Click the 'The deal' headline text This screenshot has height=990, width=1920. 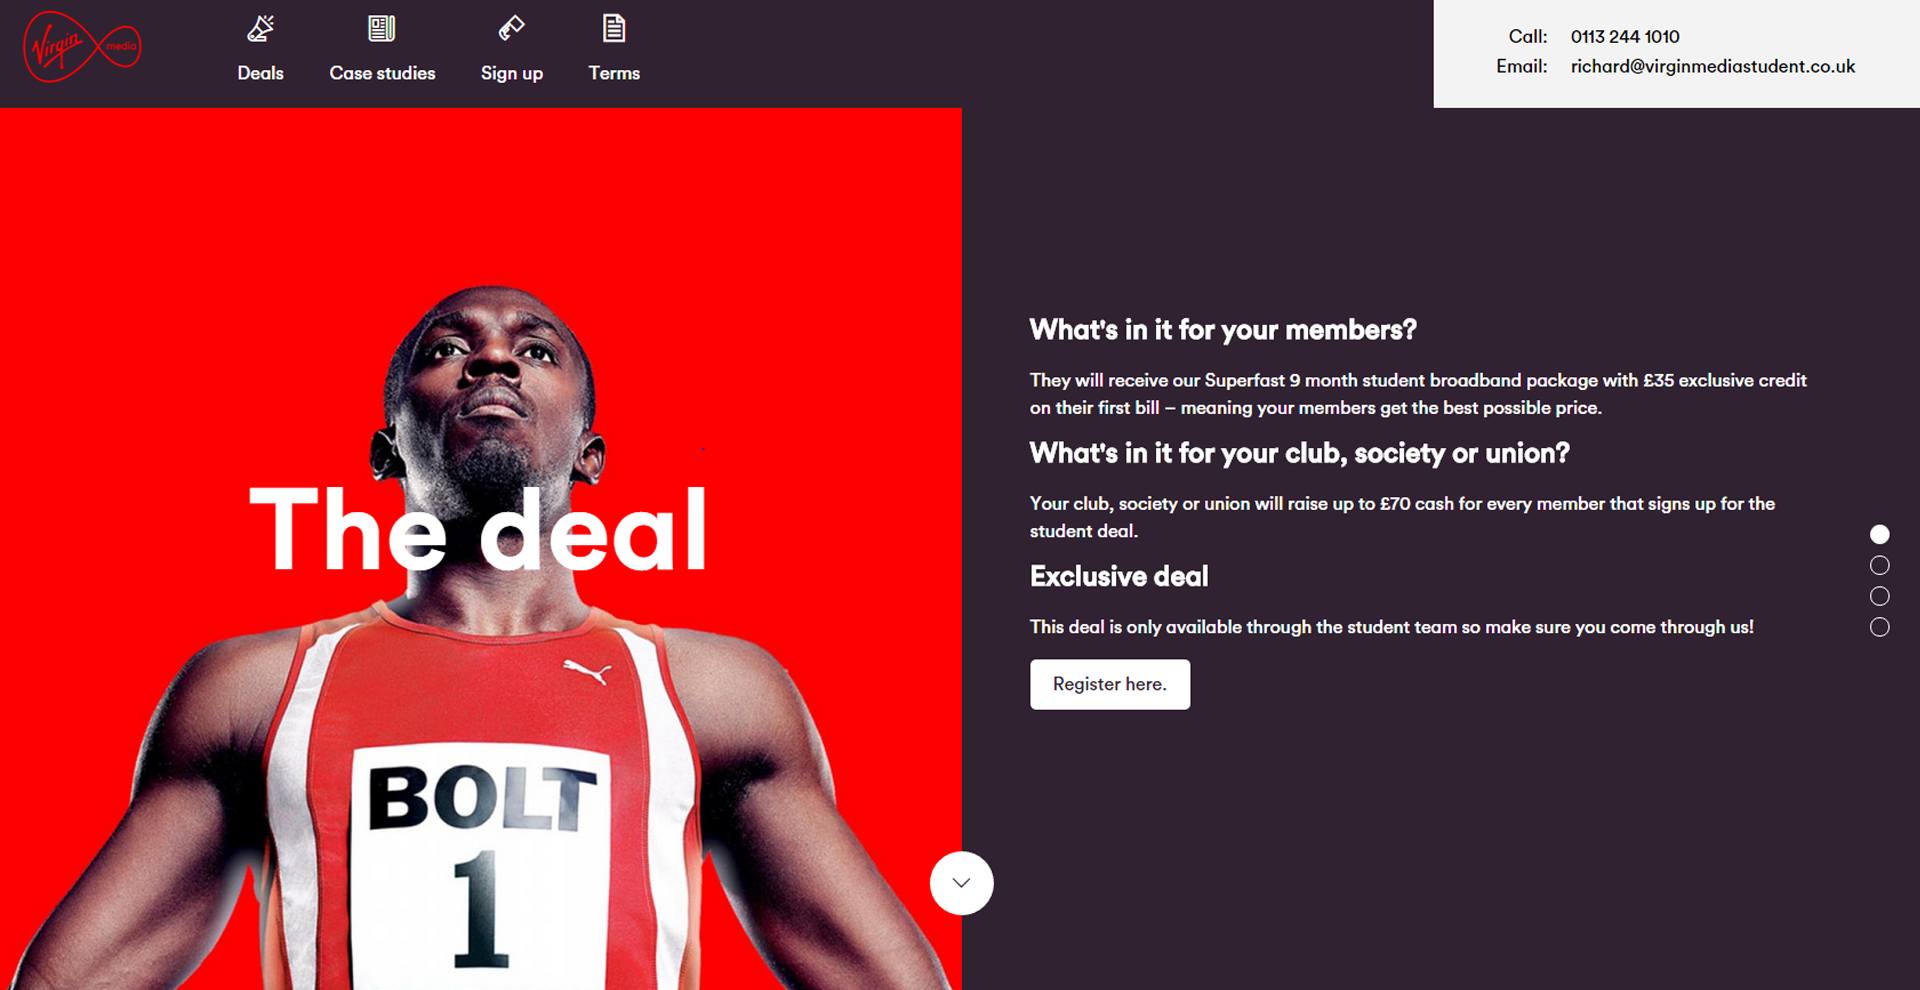coord(479,529)
